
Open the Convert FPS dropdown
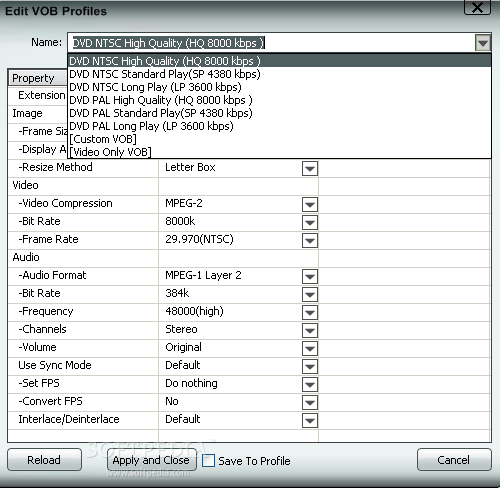310,402
